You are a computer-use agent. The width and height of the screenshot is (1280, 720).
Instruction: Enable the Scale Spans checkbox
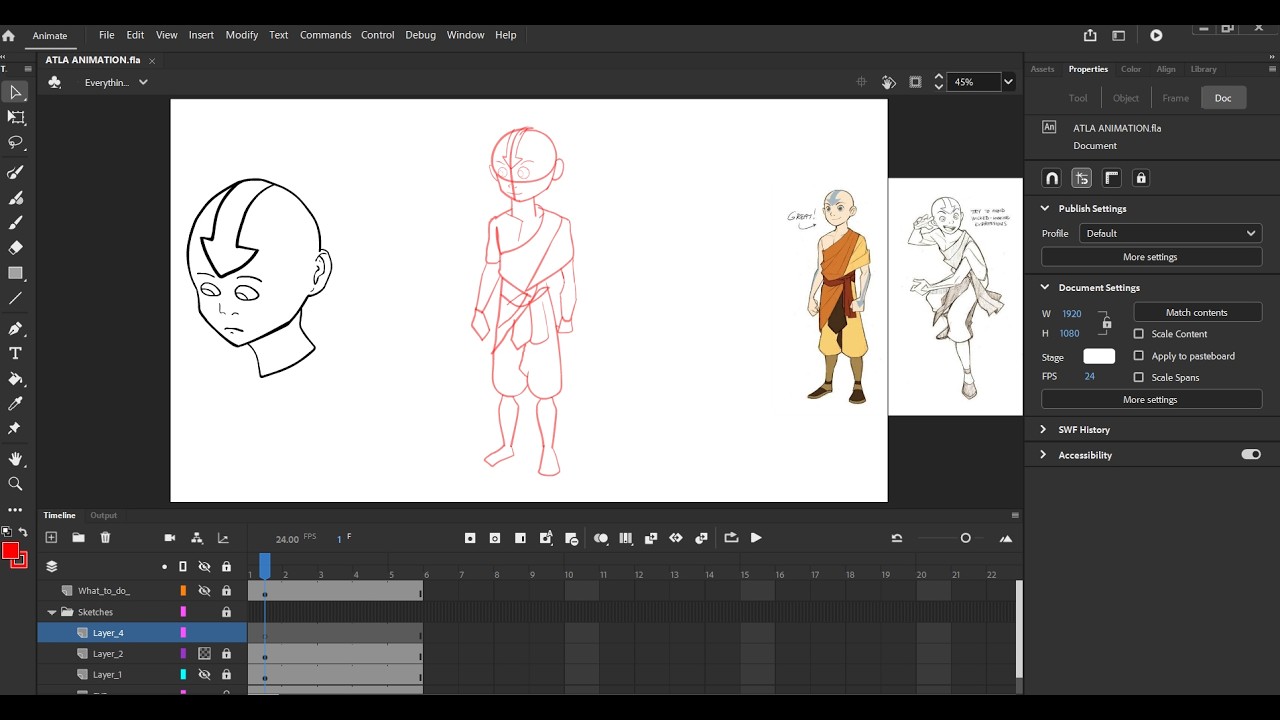tap(1138, 377)
